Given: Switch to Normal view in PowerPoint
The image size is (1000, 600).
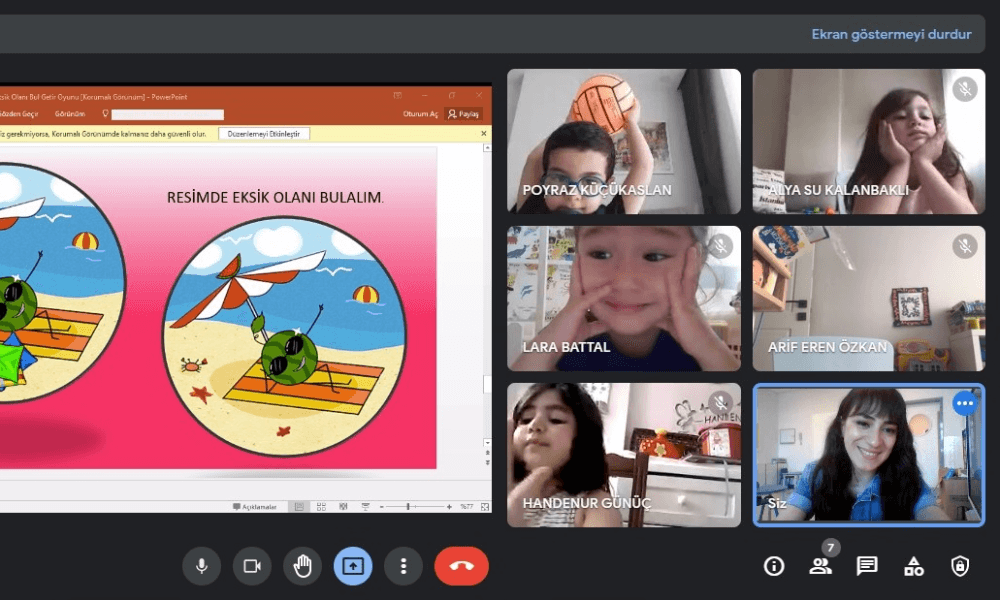Looking at the screenshot, I should [x=298, y=507].
